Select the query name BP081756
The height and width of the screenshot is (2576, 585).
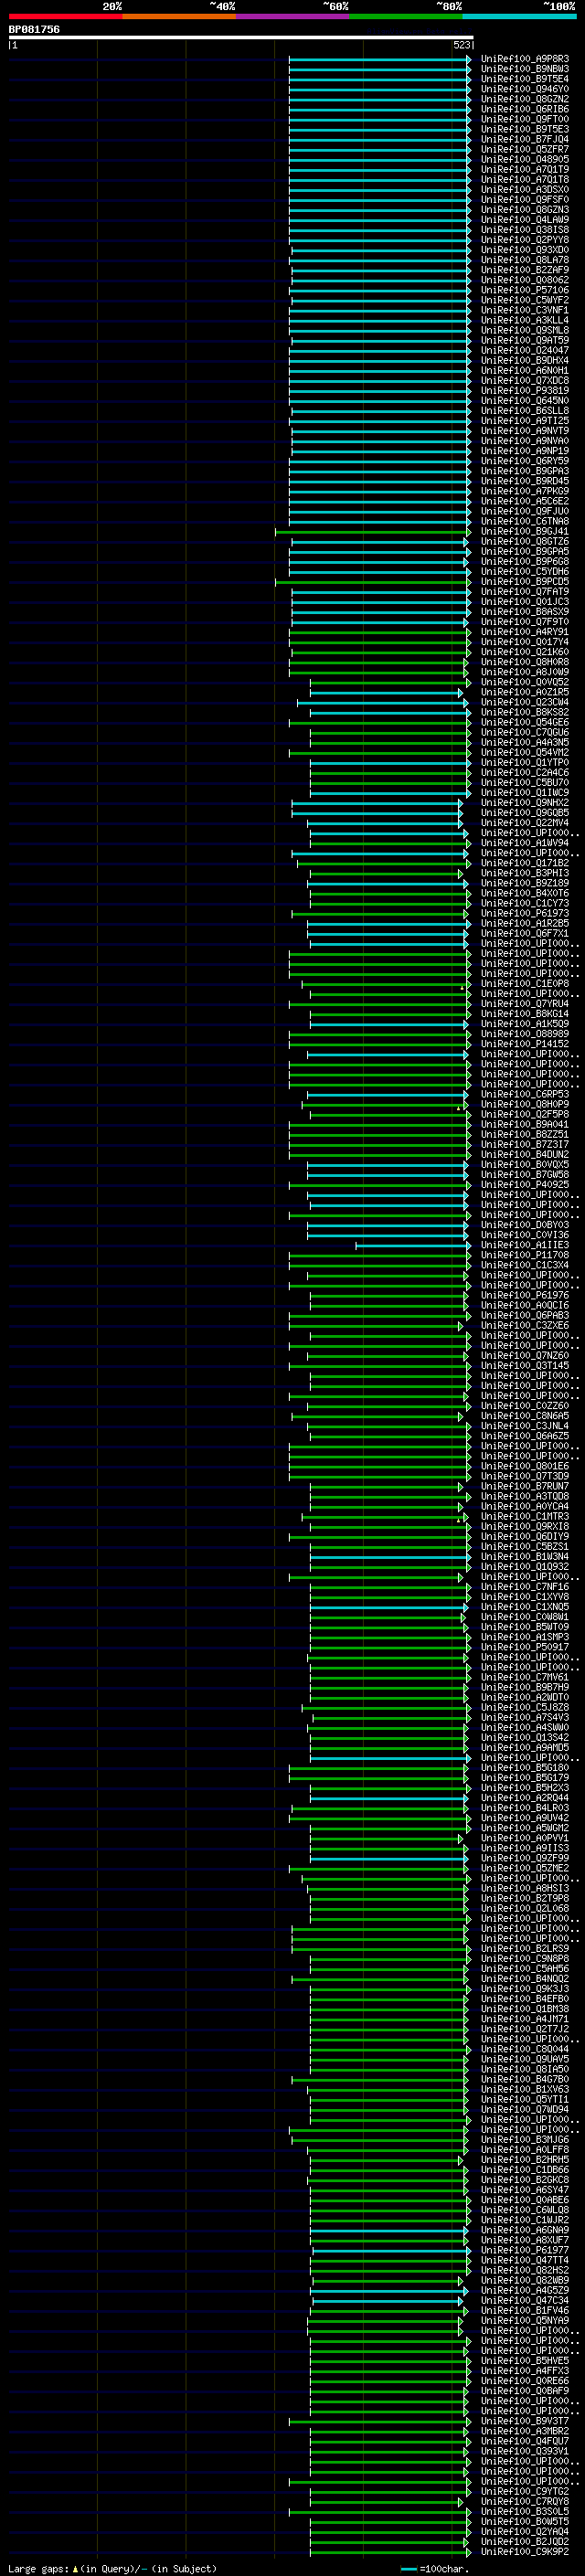click(x=34, y=29)
